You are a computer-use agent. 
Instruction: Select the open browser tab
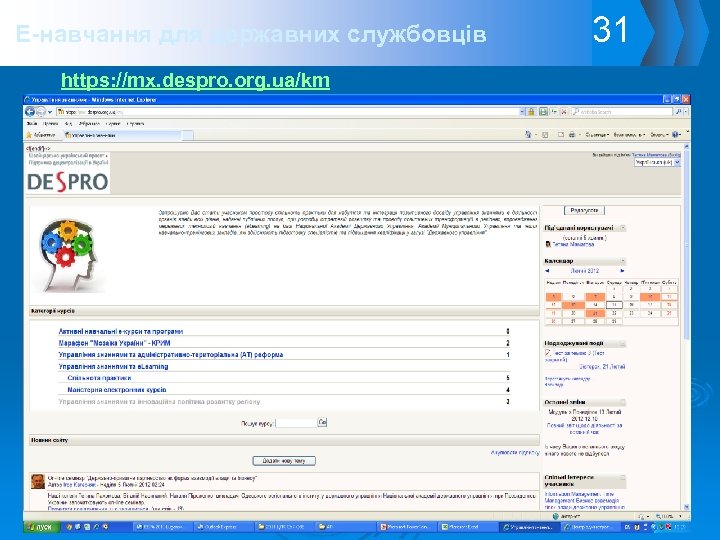pyautogui.click(x=122, y=135)
